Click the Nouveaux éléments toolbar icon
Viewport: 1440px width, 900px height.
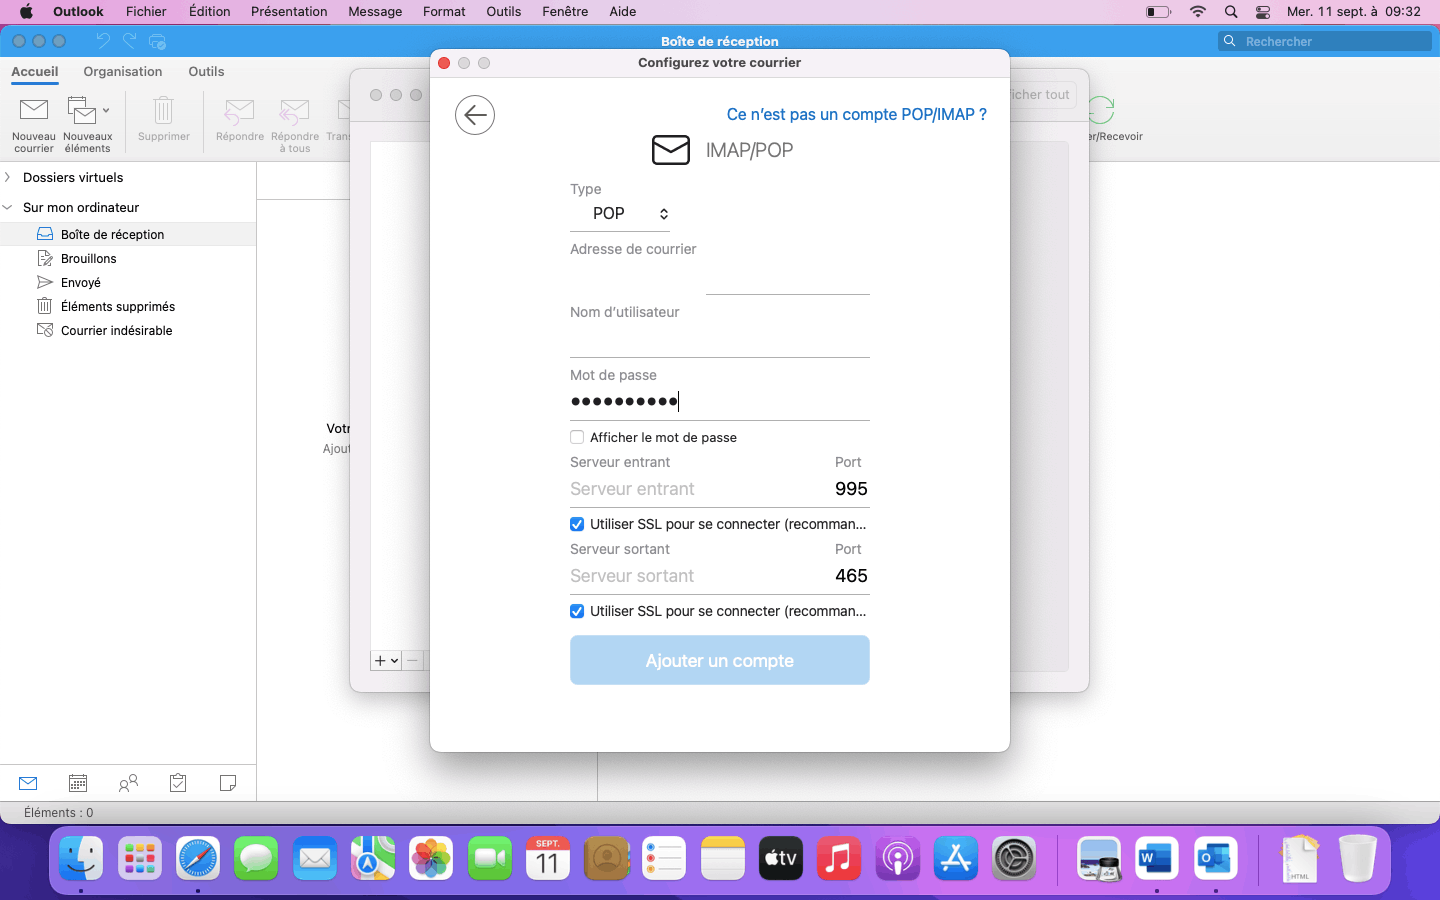point(81,109)
